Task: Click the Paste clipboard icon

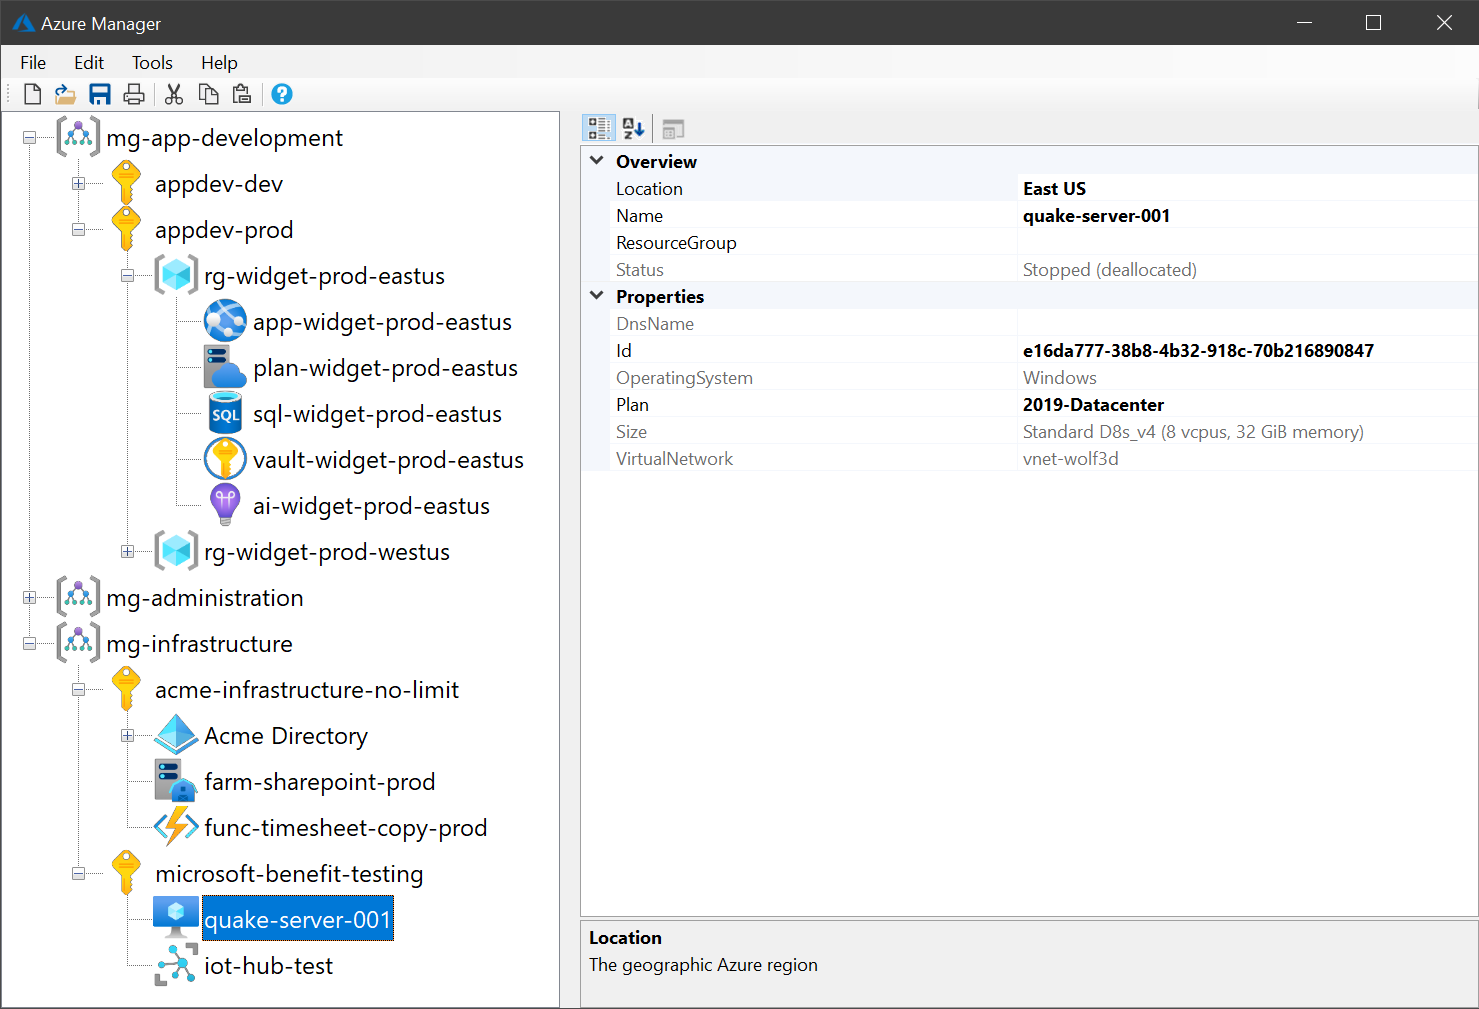Action: click(242, 94)
